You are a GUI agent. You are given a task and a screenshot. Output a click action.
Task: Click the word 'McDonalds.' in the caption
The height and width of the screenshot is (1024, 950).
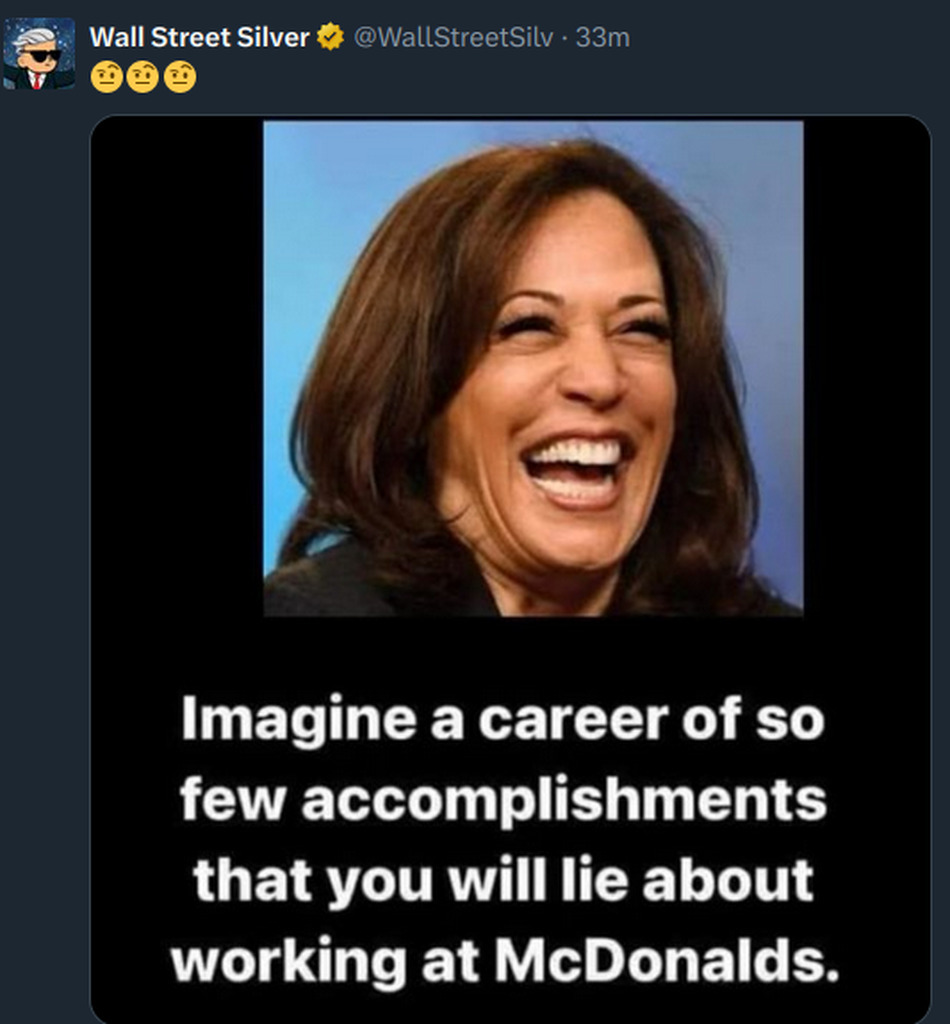click(x=666, y=959)
